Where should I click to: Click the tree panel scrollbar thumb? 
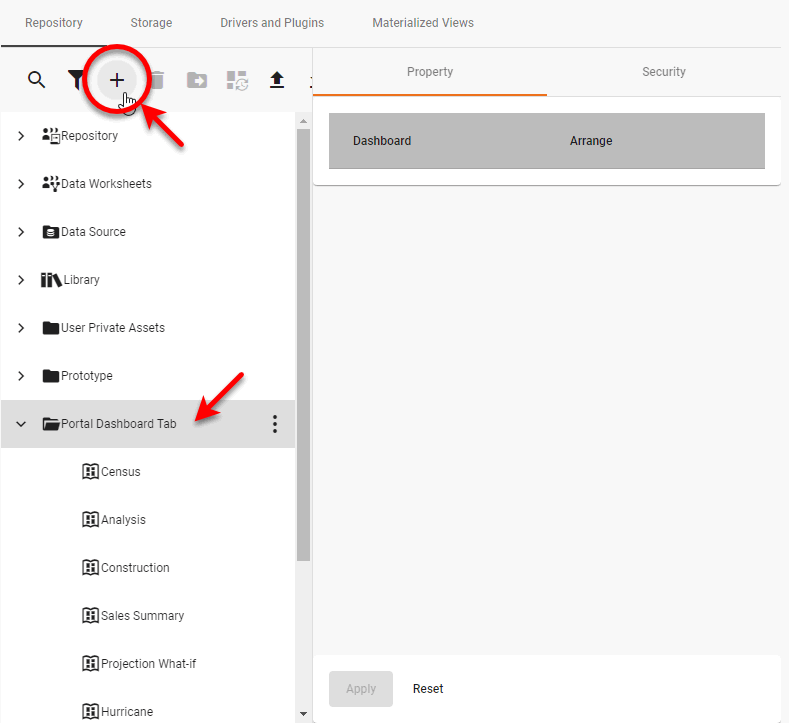tap(303, 345)
